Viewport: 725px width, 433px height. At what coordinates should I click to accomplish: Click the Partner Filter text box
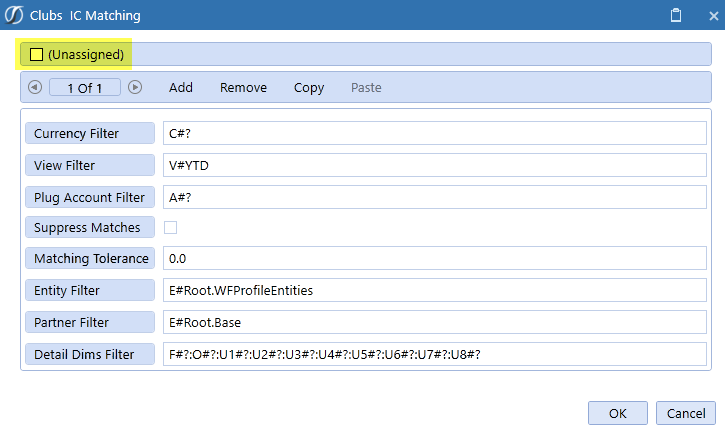coord(434,323)
